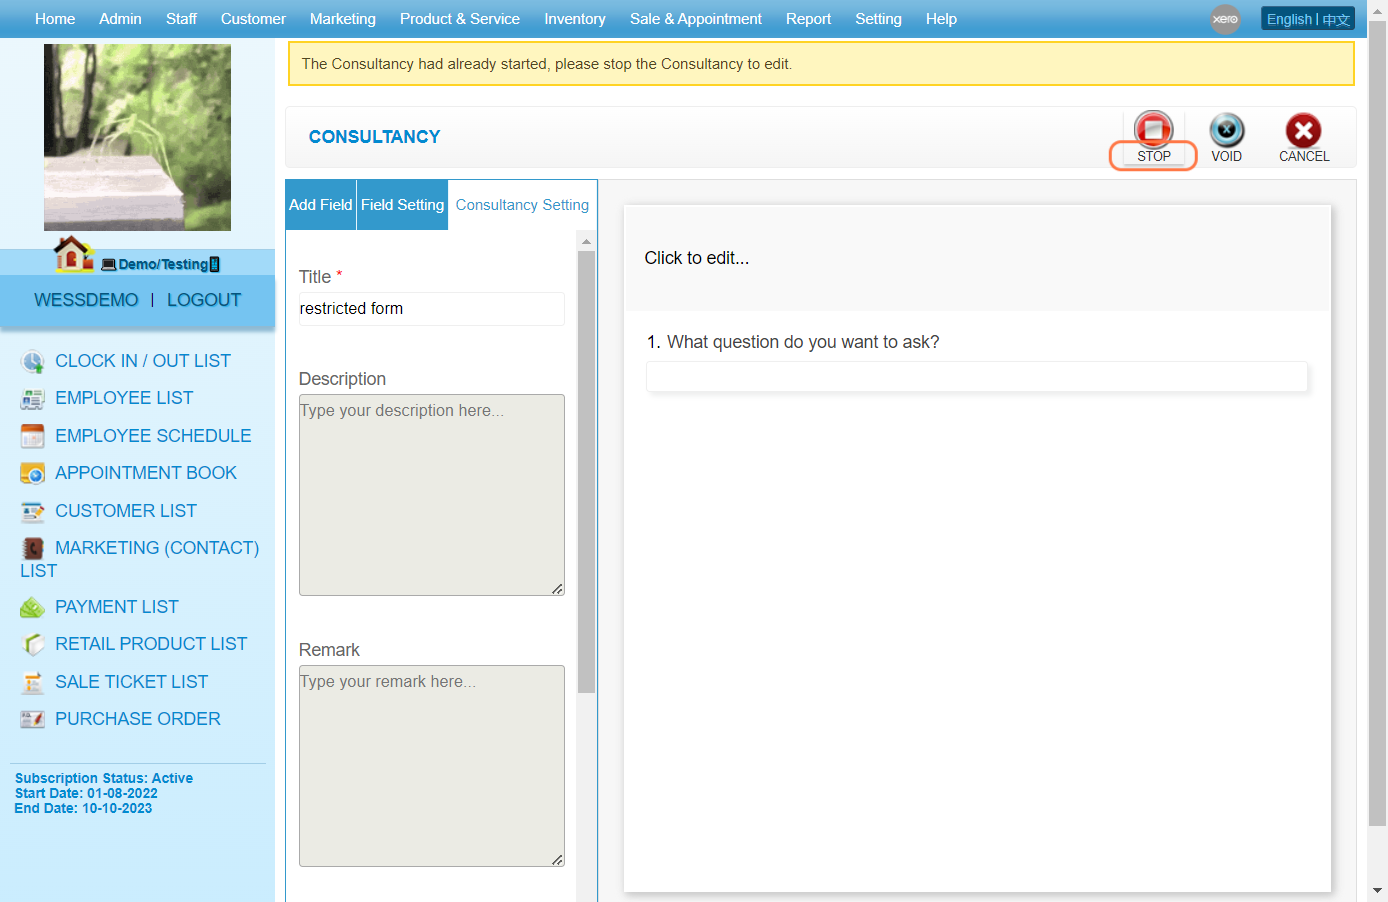Open CLOCK IN / OUT LIST link
Screen dimensions: 1388x902
pyautogui.click(x=143, y=361)
